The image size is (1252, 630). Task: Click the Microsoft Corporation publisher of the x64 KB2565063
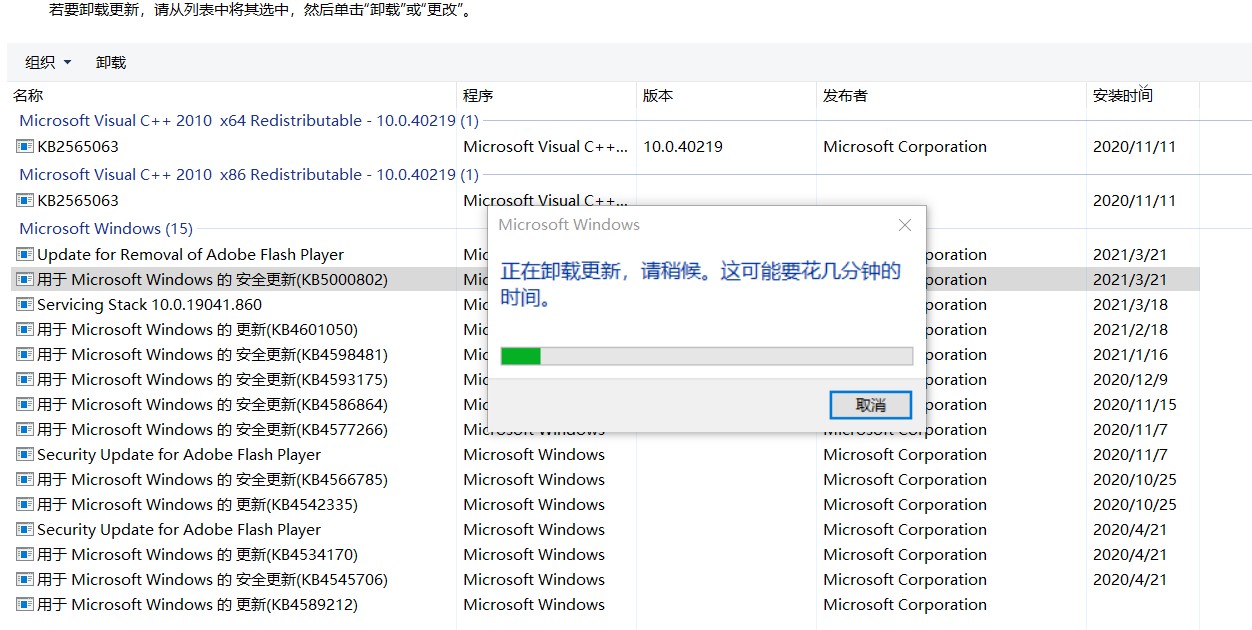pyautogui.click(x=905, y=146)
